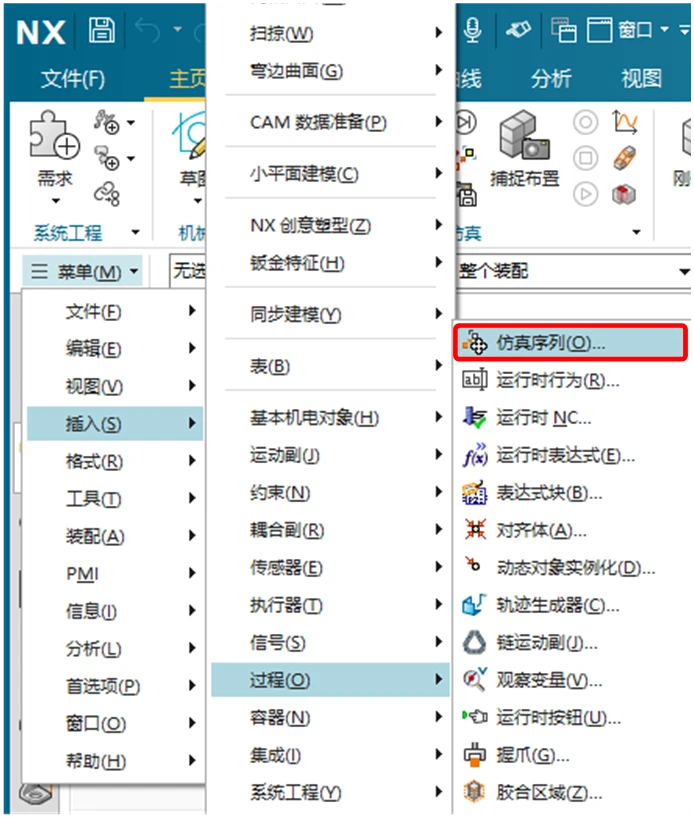Click the 对齐体 icon
This screenshot has height=818, width=694.
(x=475, y=530)
